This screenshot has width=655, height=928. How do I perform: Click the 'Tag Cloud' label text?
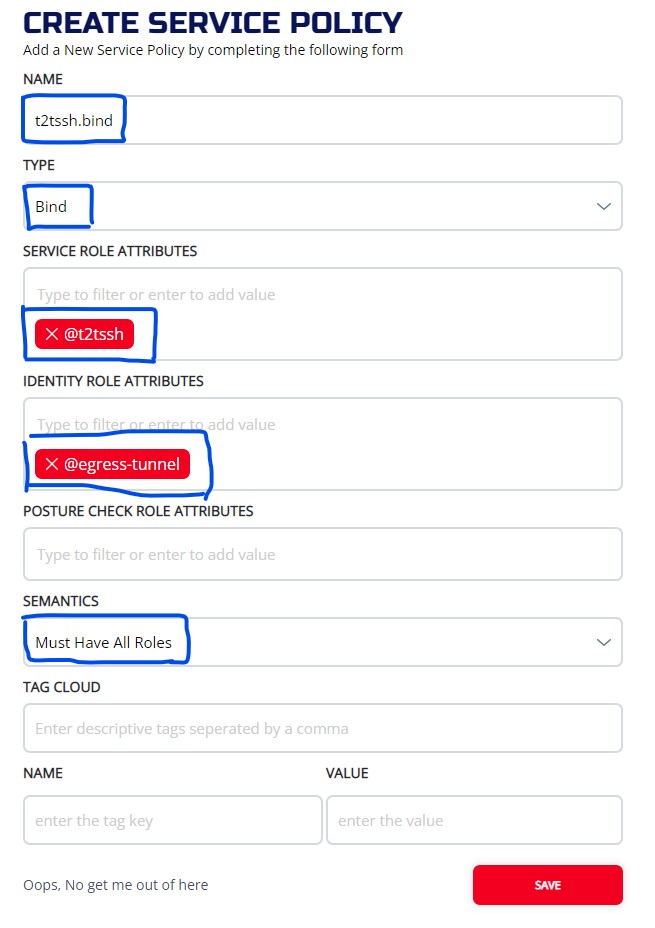62,687
